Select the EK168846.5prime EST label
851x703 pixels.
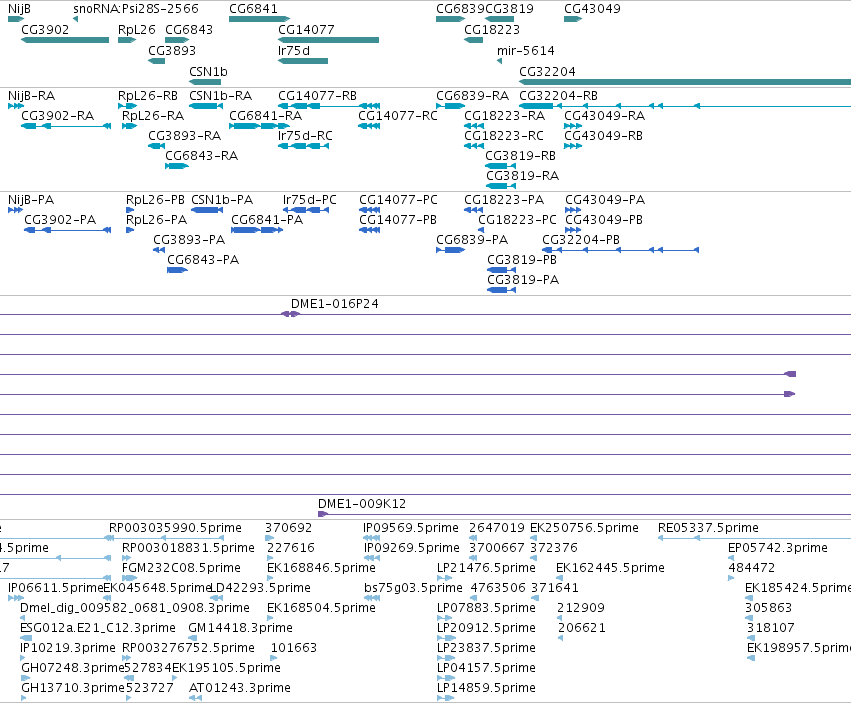tap(321, 568)
